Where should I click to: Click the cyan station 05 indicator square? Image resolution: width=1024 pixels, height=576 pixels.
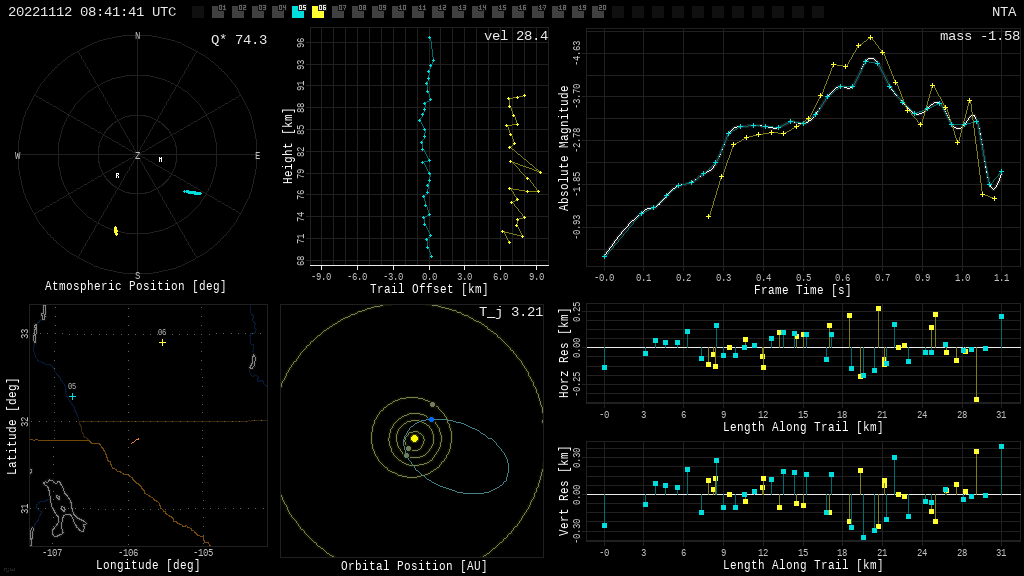[x=298, y=12]
